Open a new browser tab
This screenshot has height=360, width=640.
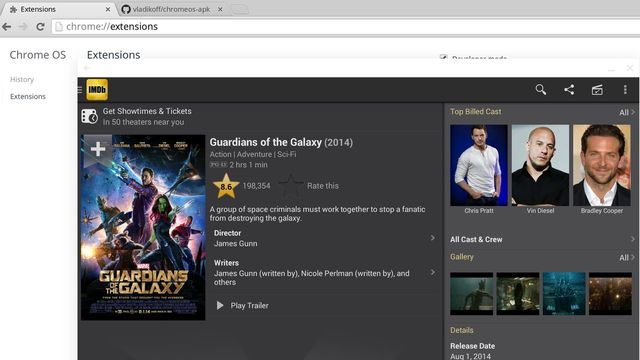coord(239,9)
